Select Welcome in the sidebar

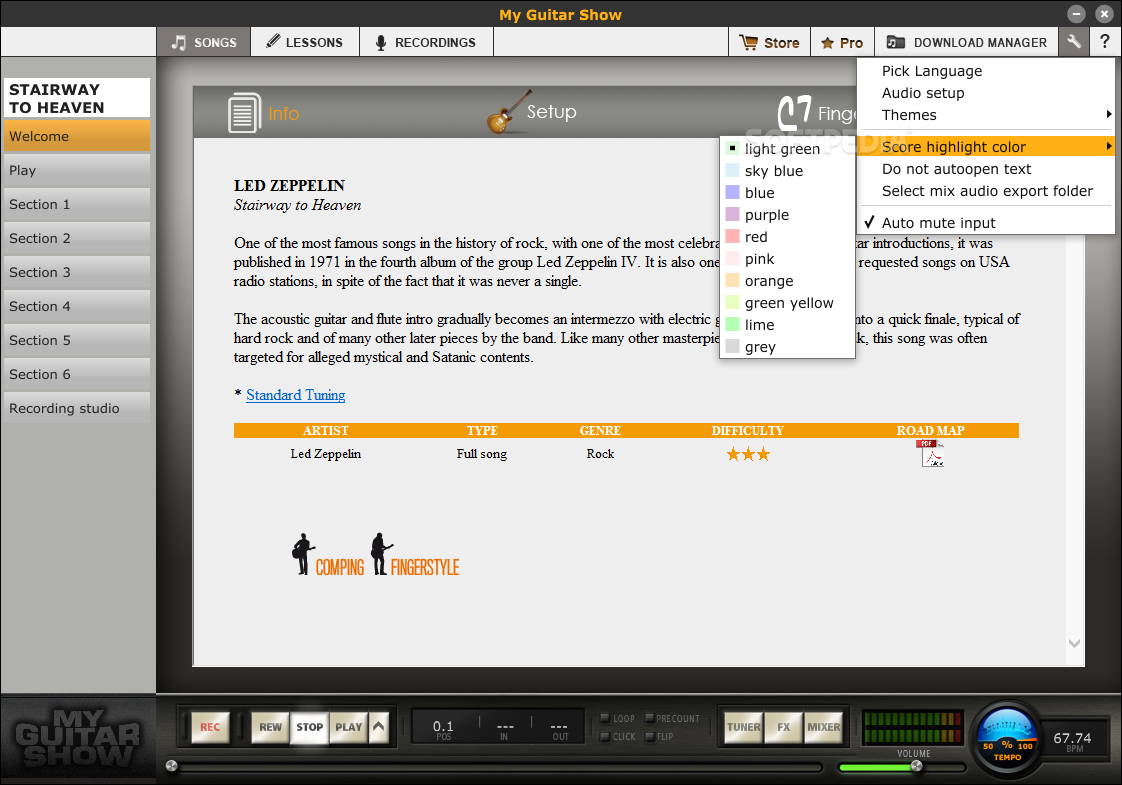coord(77,136)
